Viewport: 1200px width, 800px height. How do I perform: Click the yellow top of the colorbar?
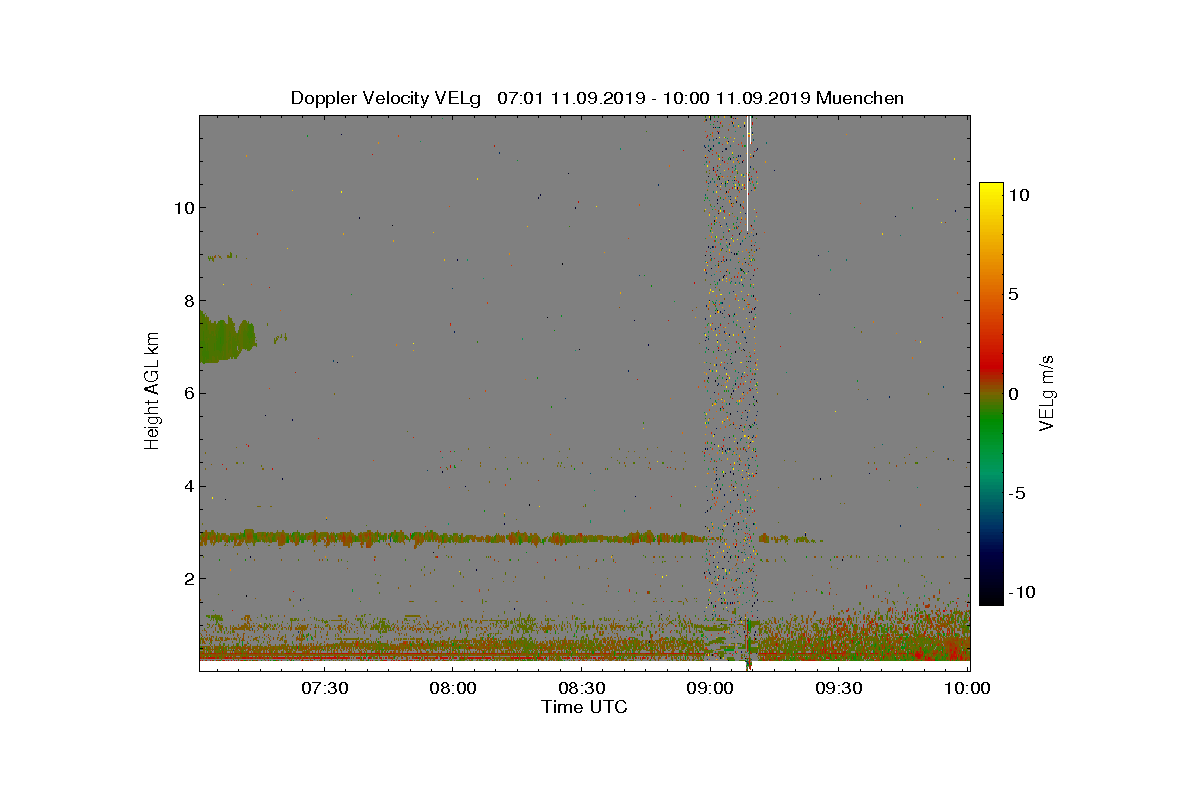coord(991,192)
